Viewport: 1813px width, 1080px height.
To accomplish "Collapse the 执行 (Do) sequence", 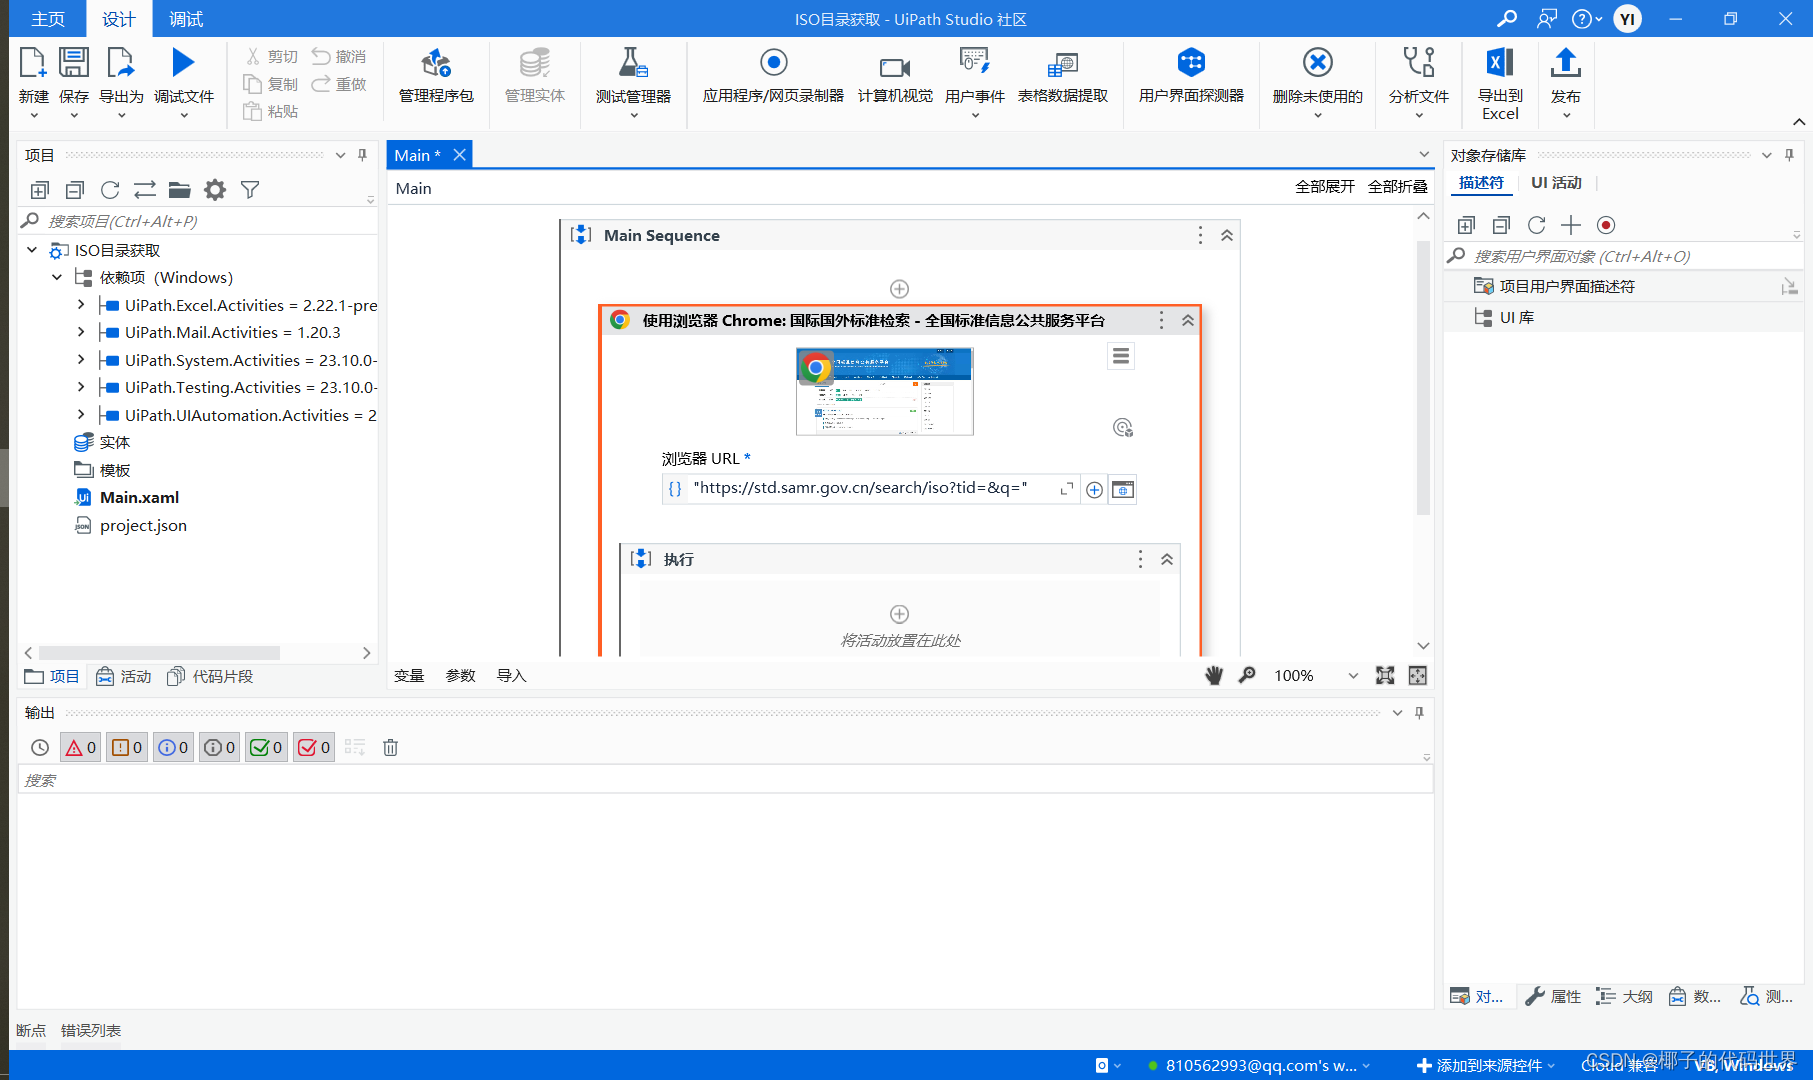I will pos(1167,560).
